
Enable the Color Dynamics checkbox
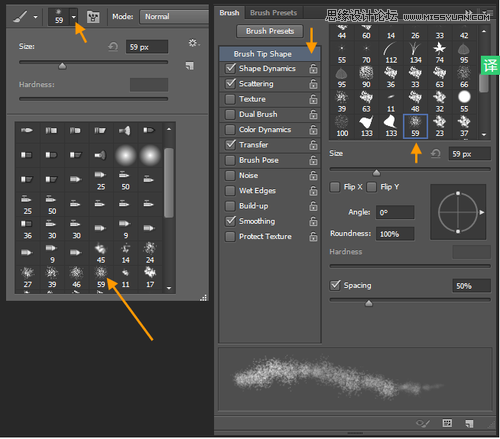coord(230,129)
